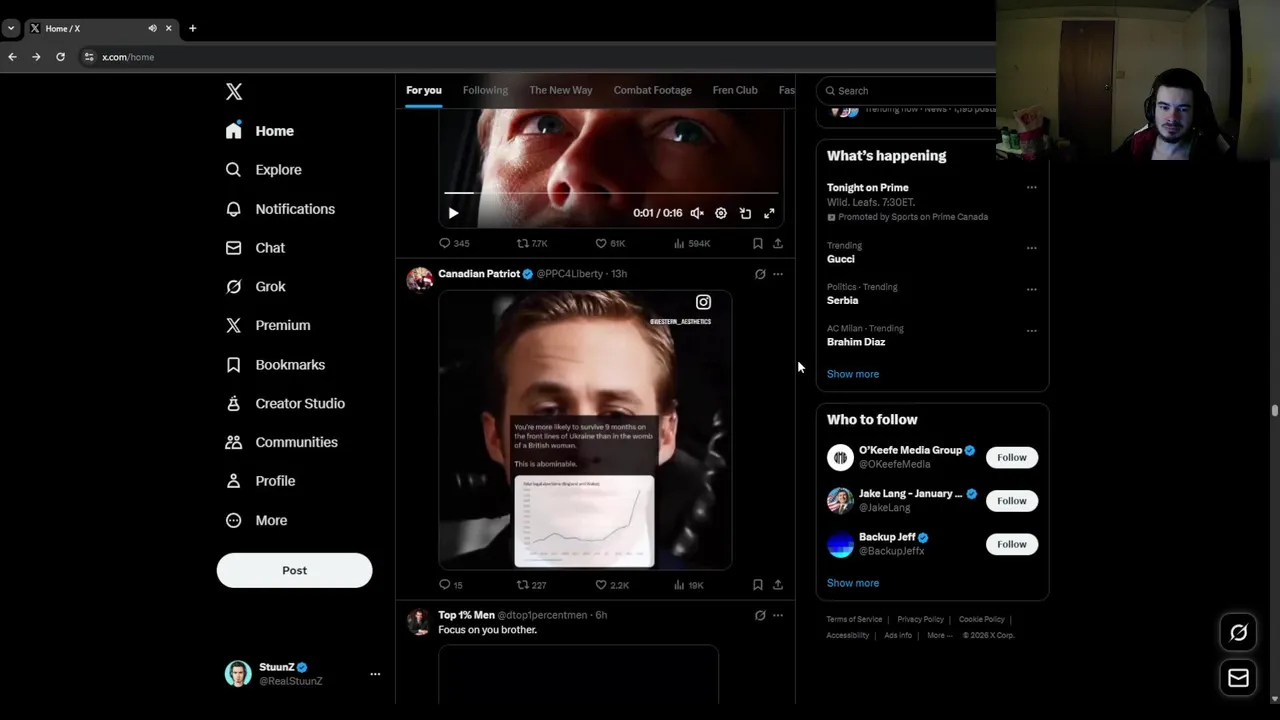Click the Bookmarks icon in the sidebar
1280x720 pixels.
(233, 365)
